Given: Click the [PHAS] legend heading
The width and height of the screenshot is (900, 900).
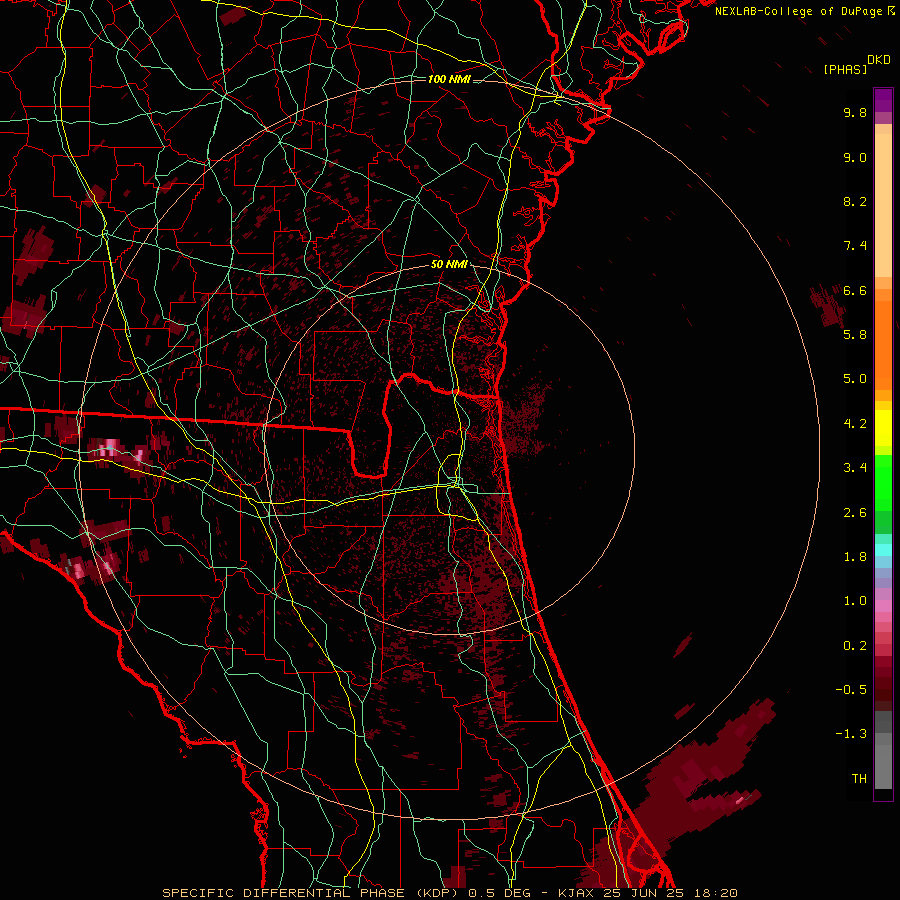Looking at the screenshot, I should point(845,70).
